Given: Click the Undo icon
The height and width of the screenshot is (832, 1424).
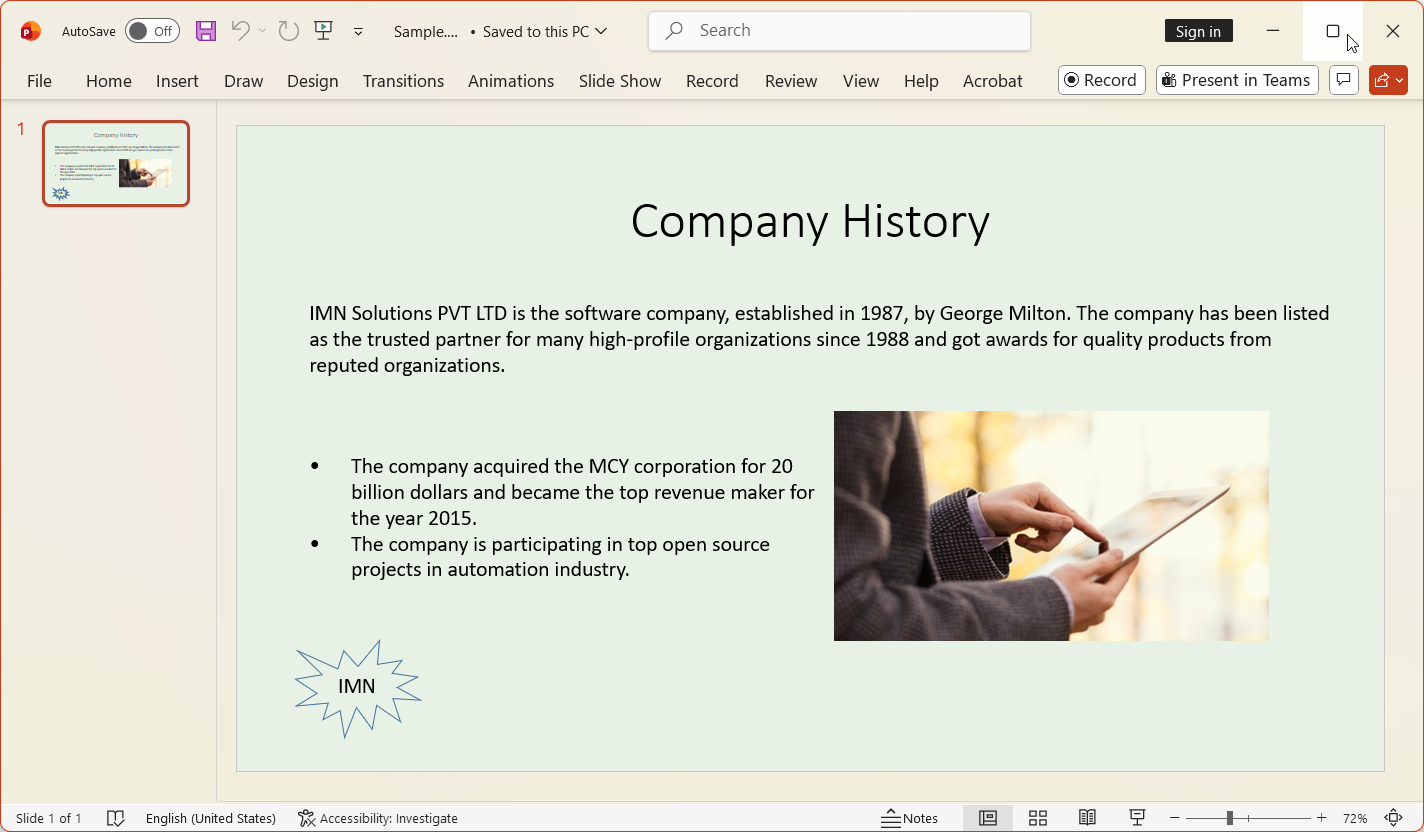Looking at the screenshot, I should [241, 31].
